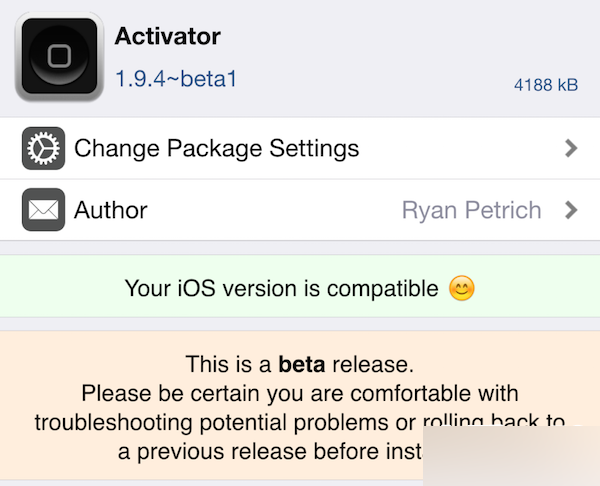The height and width of the screenshot is (486, 600).
Task: Select the Author label
Action: 110,210
